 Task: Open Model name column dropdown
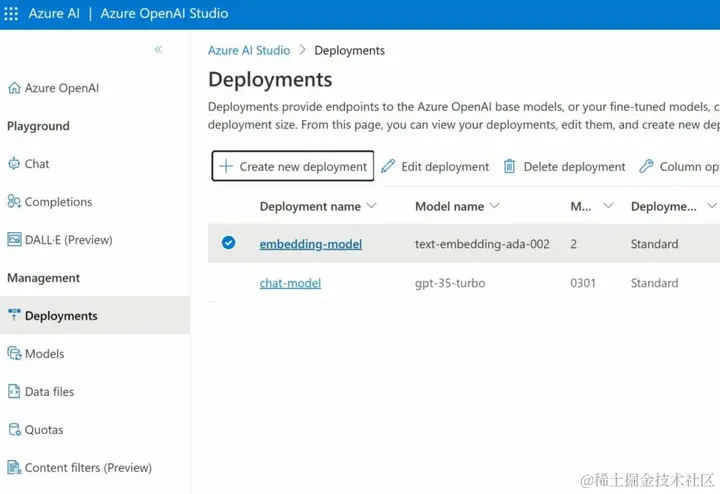(495, 205)
